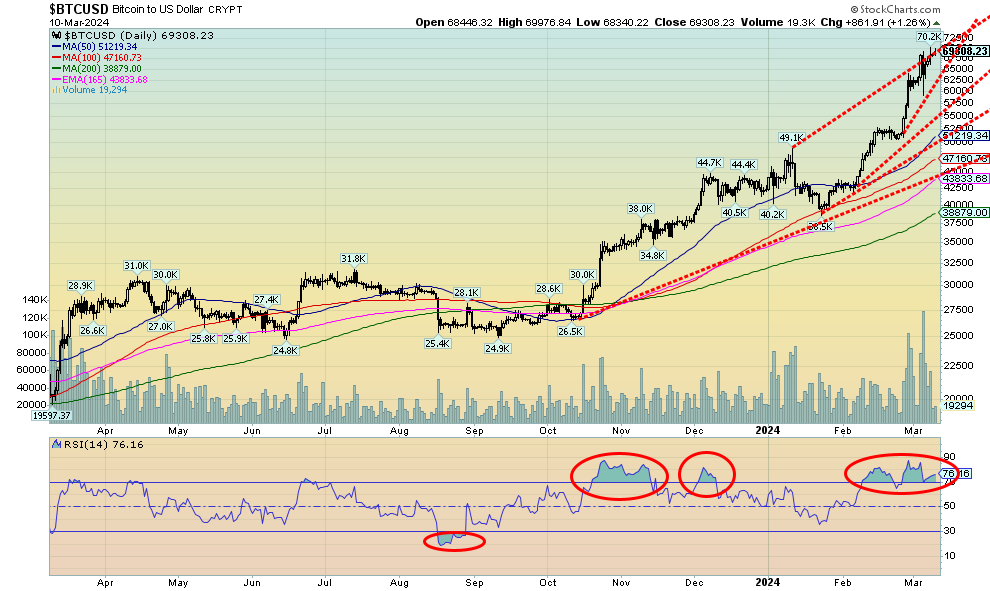The height and width of the screenshot is (591, 990).
Task: Click the 49.1K January high label
Action: 790,137
